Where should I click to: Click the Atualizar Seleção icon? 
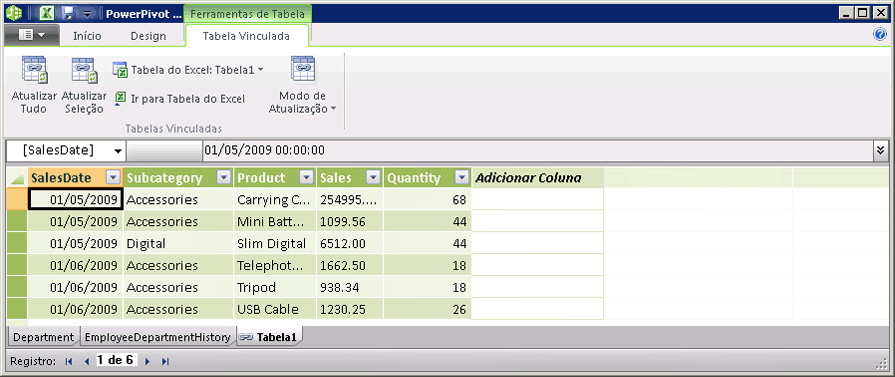tap(84, 70)
